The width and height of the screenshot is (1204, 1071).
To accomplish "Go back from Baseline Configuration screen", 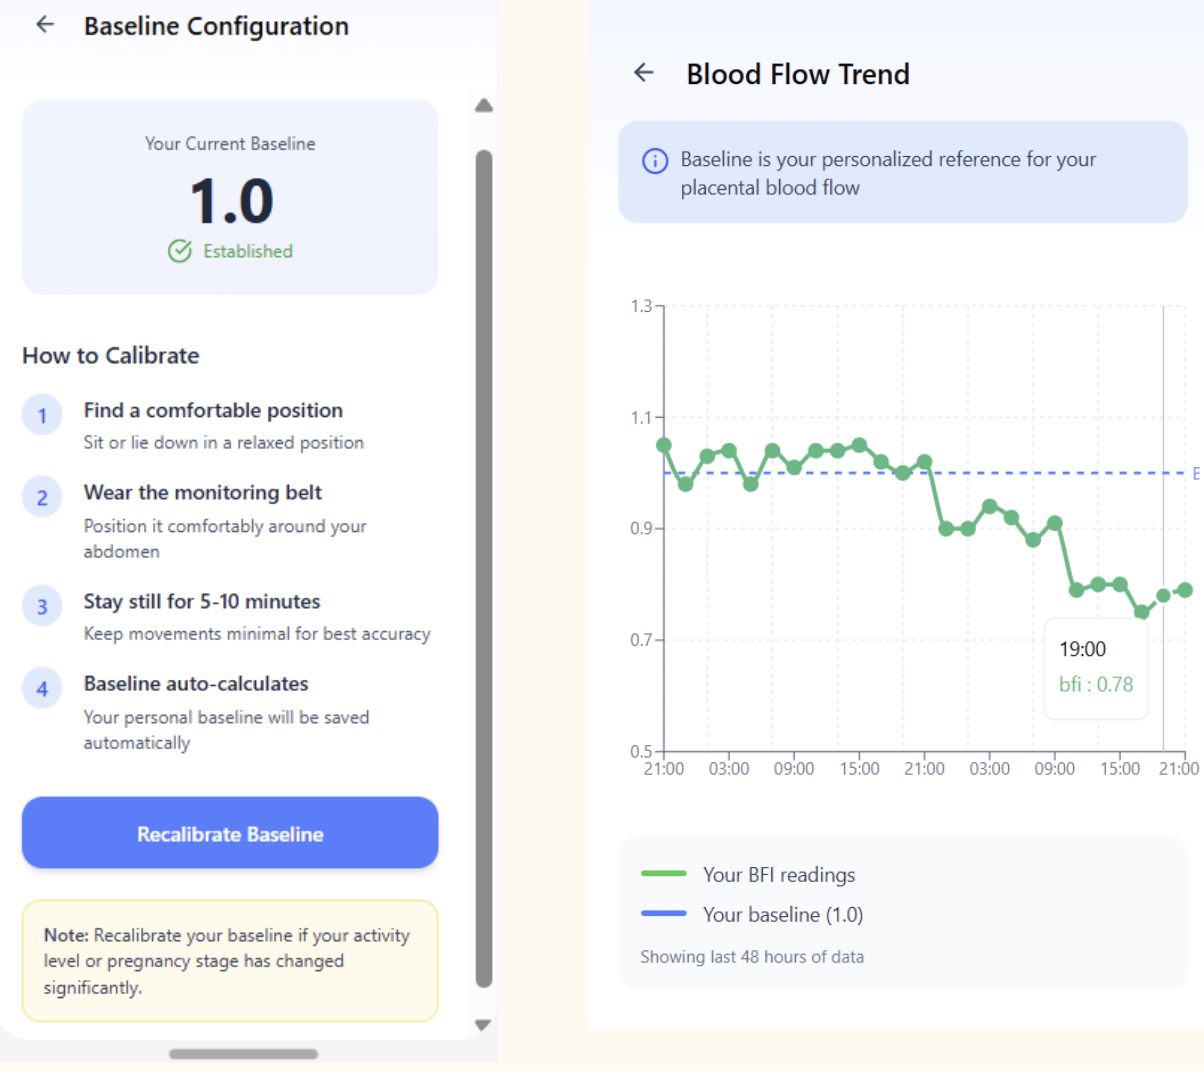I will point(45,25).
